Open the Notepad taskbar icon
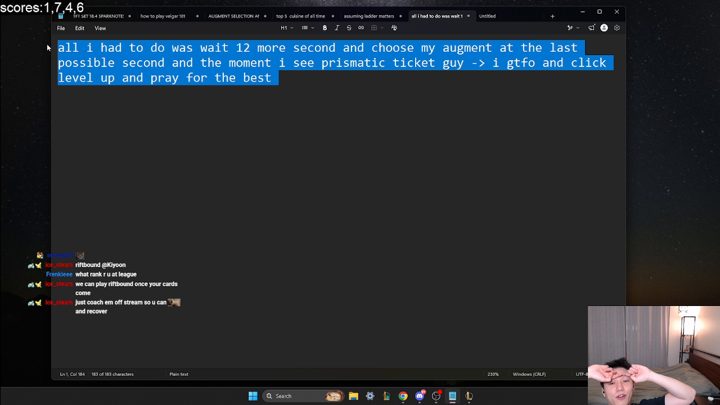 point(452,396)
